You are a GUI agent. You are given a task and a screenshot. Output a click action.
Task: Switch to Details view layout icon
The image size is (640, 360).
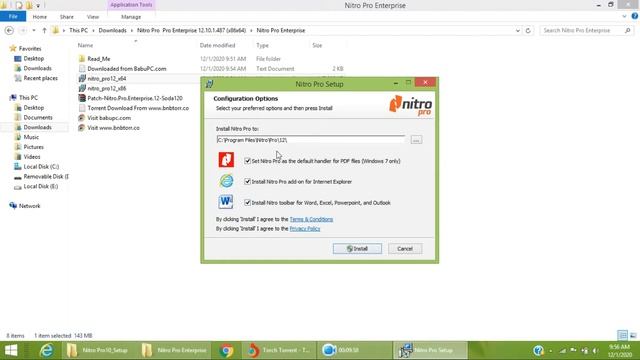point(622,335)
